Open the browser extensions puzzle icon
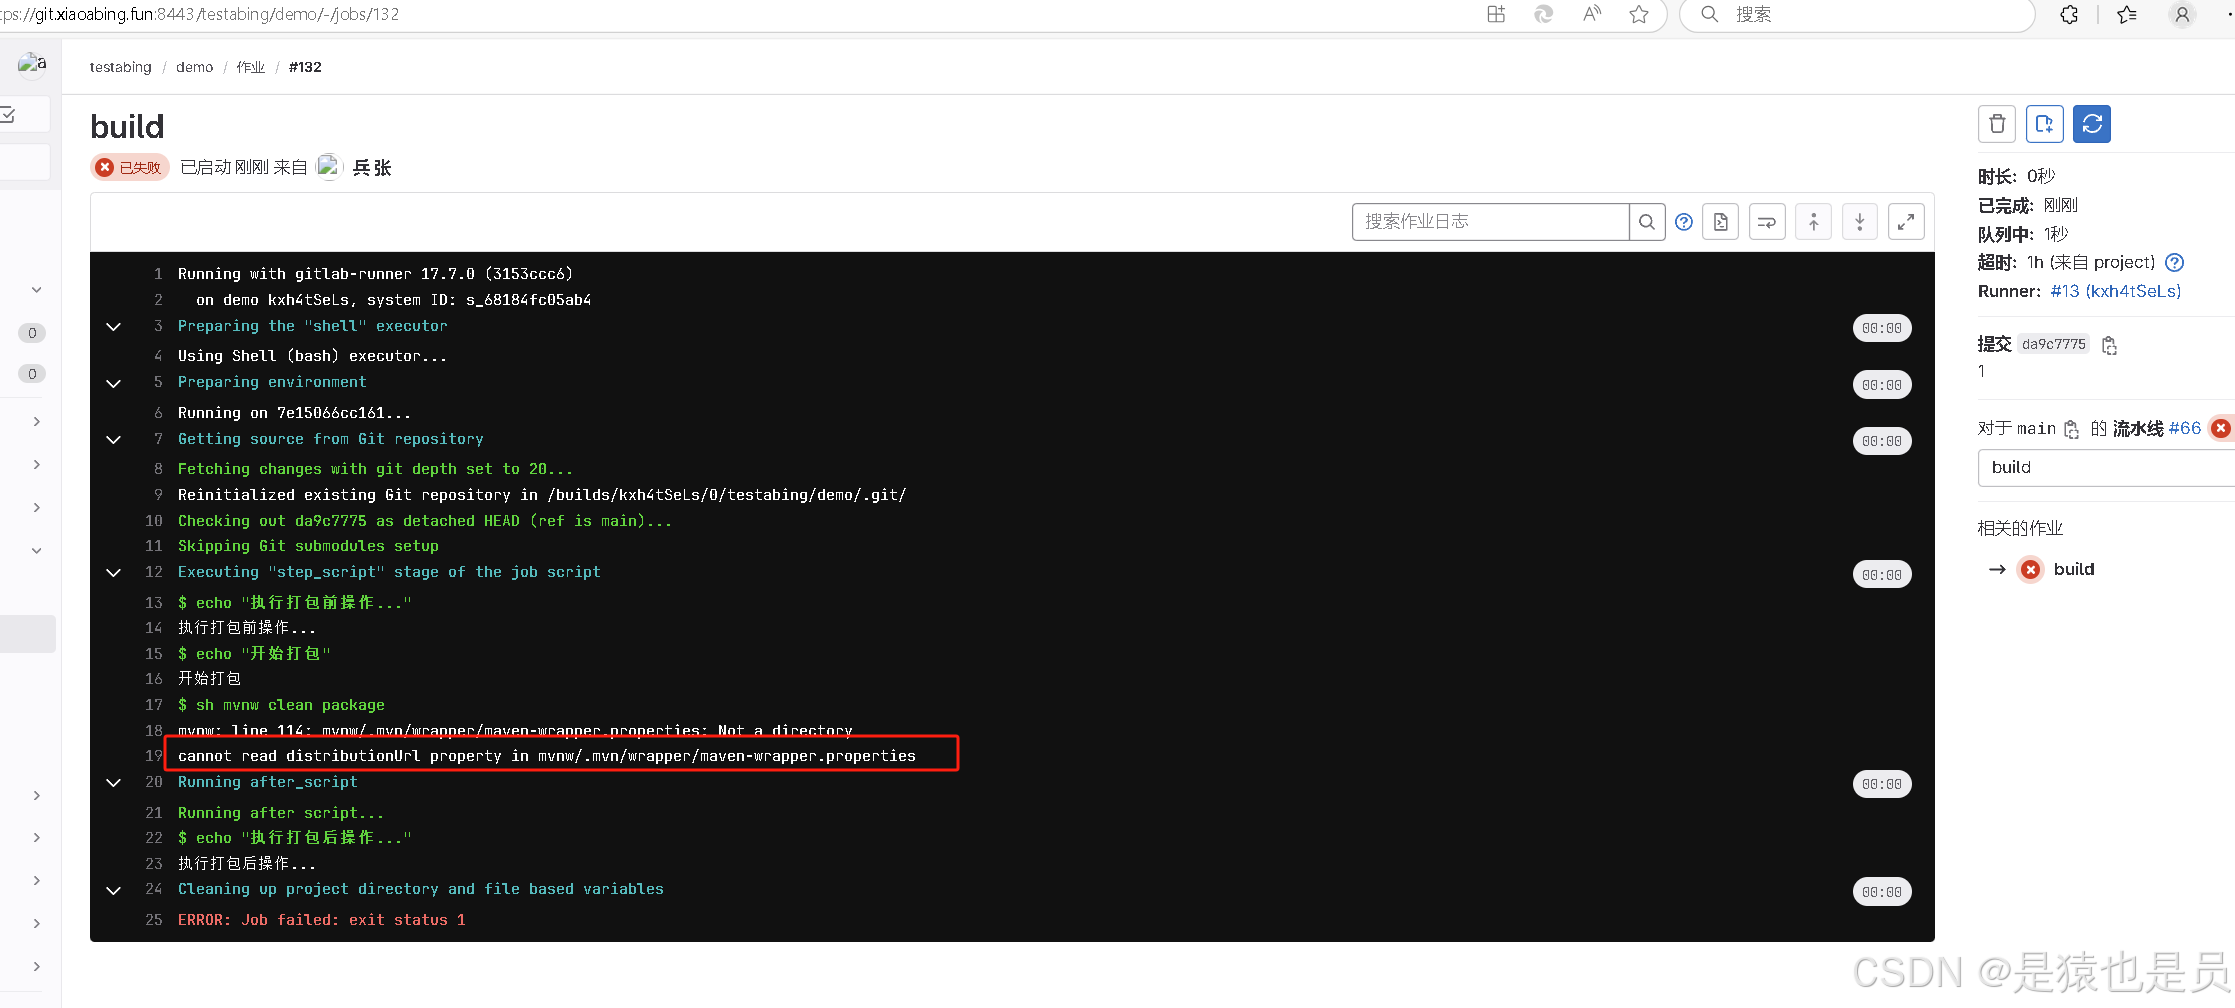The image size is (2235, 1008). pyautogui.click(x=2069, y=14)
